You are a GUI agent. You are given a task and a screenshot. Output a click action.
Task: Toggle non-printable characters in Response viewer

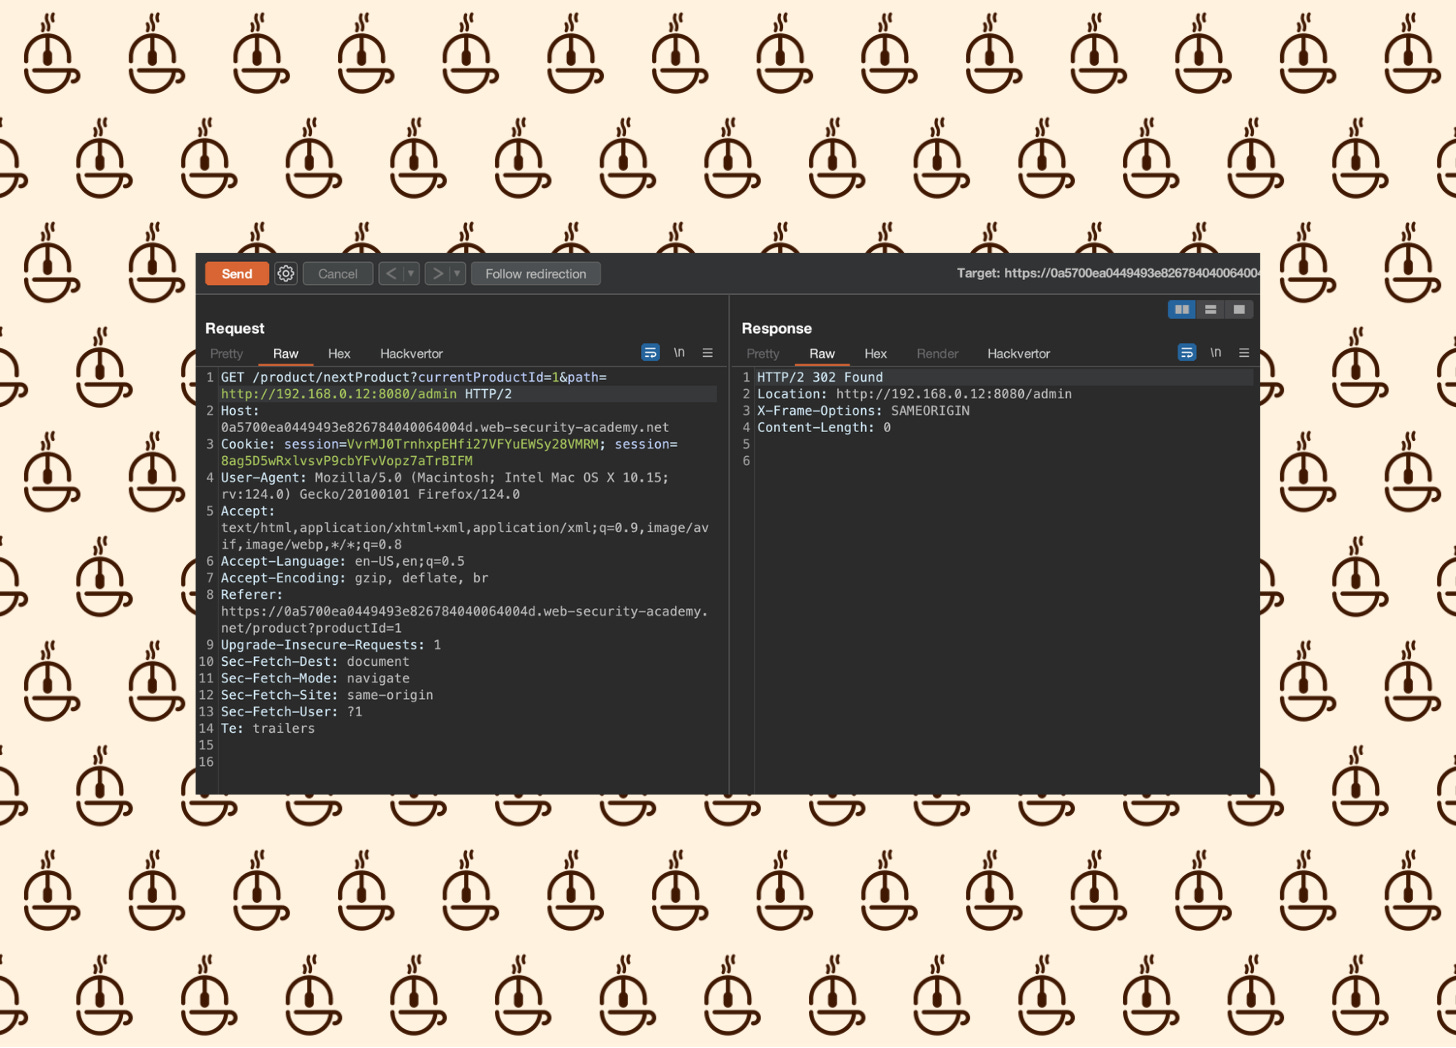(x=1216, y=353)
